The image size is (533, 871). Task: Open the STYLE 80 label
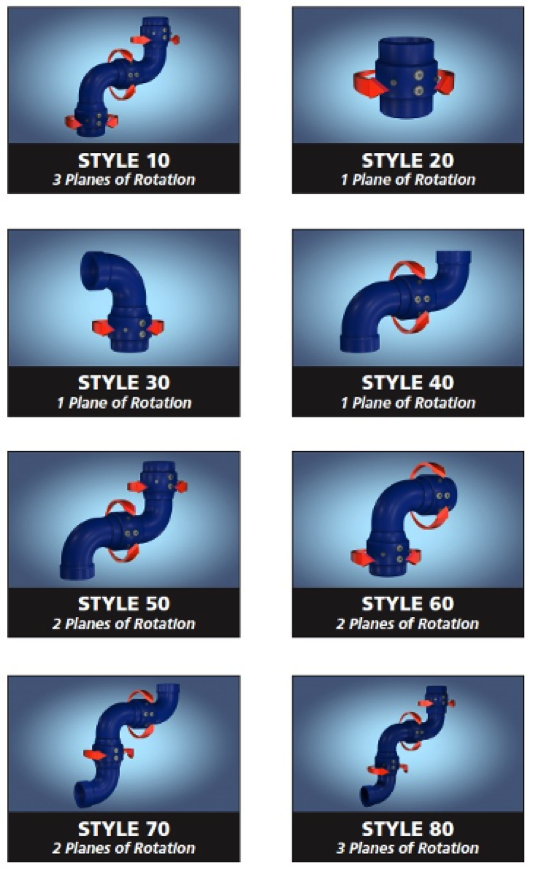(x=408, y=829)
